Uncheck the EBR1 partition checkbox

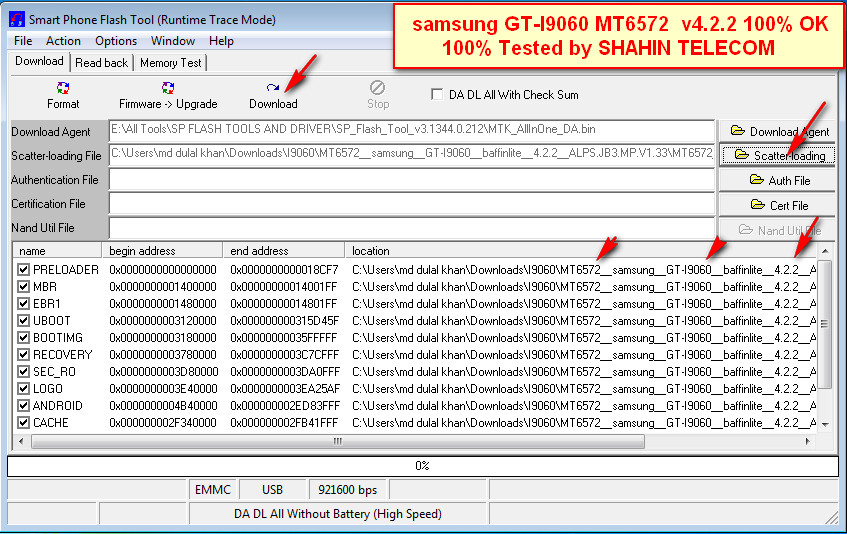pos(23,303)
